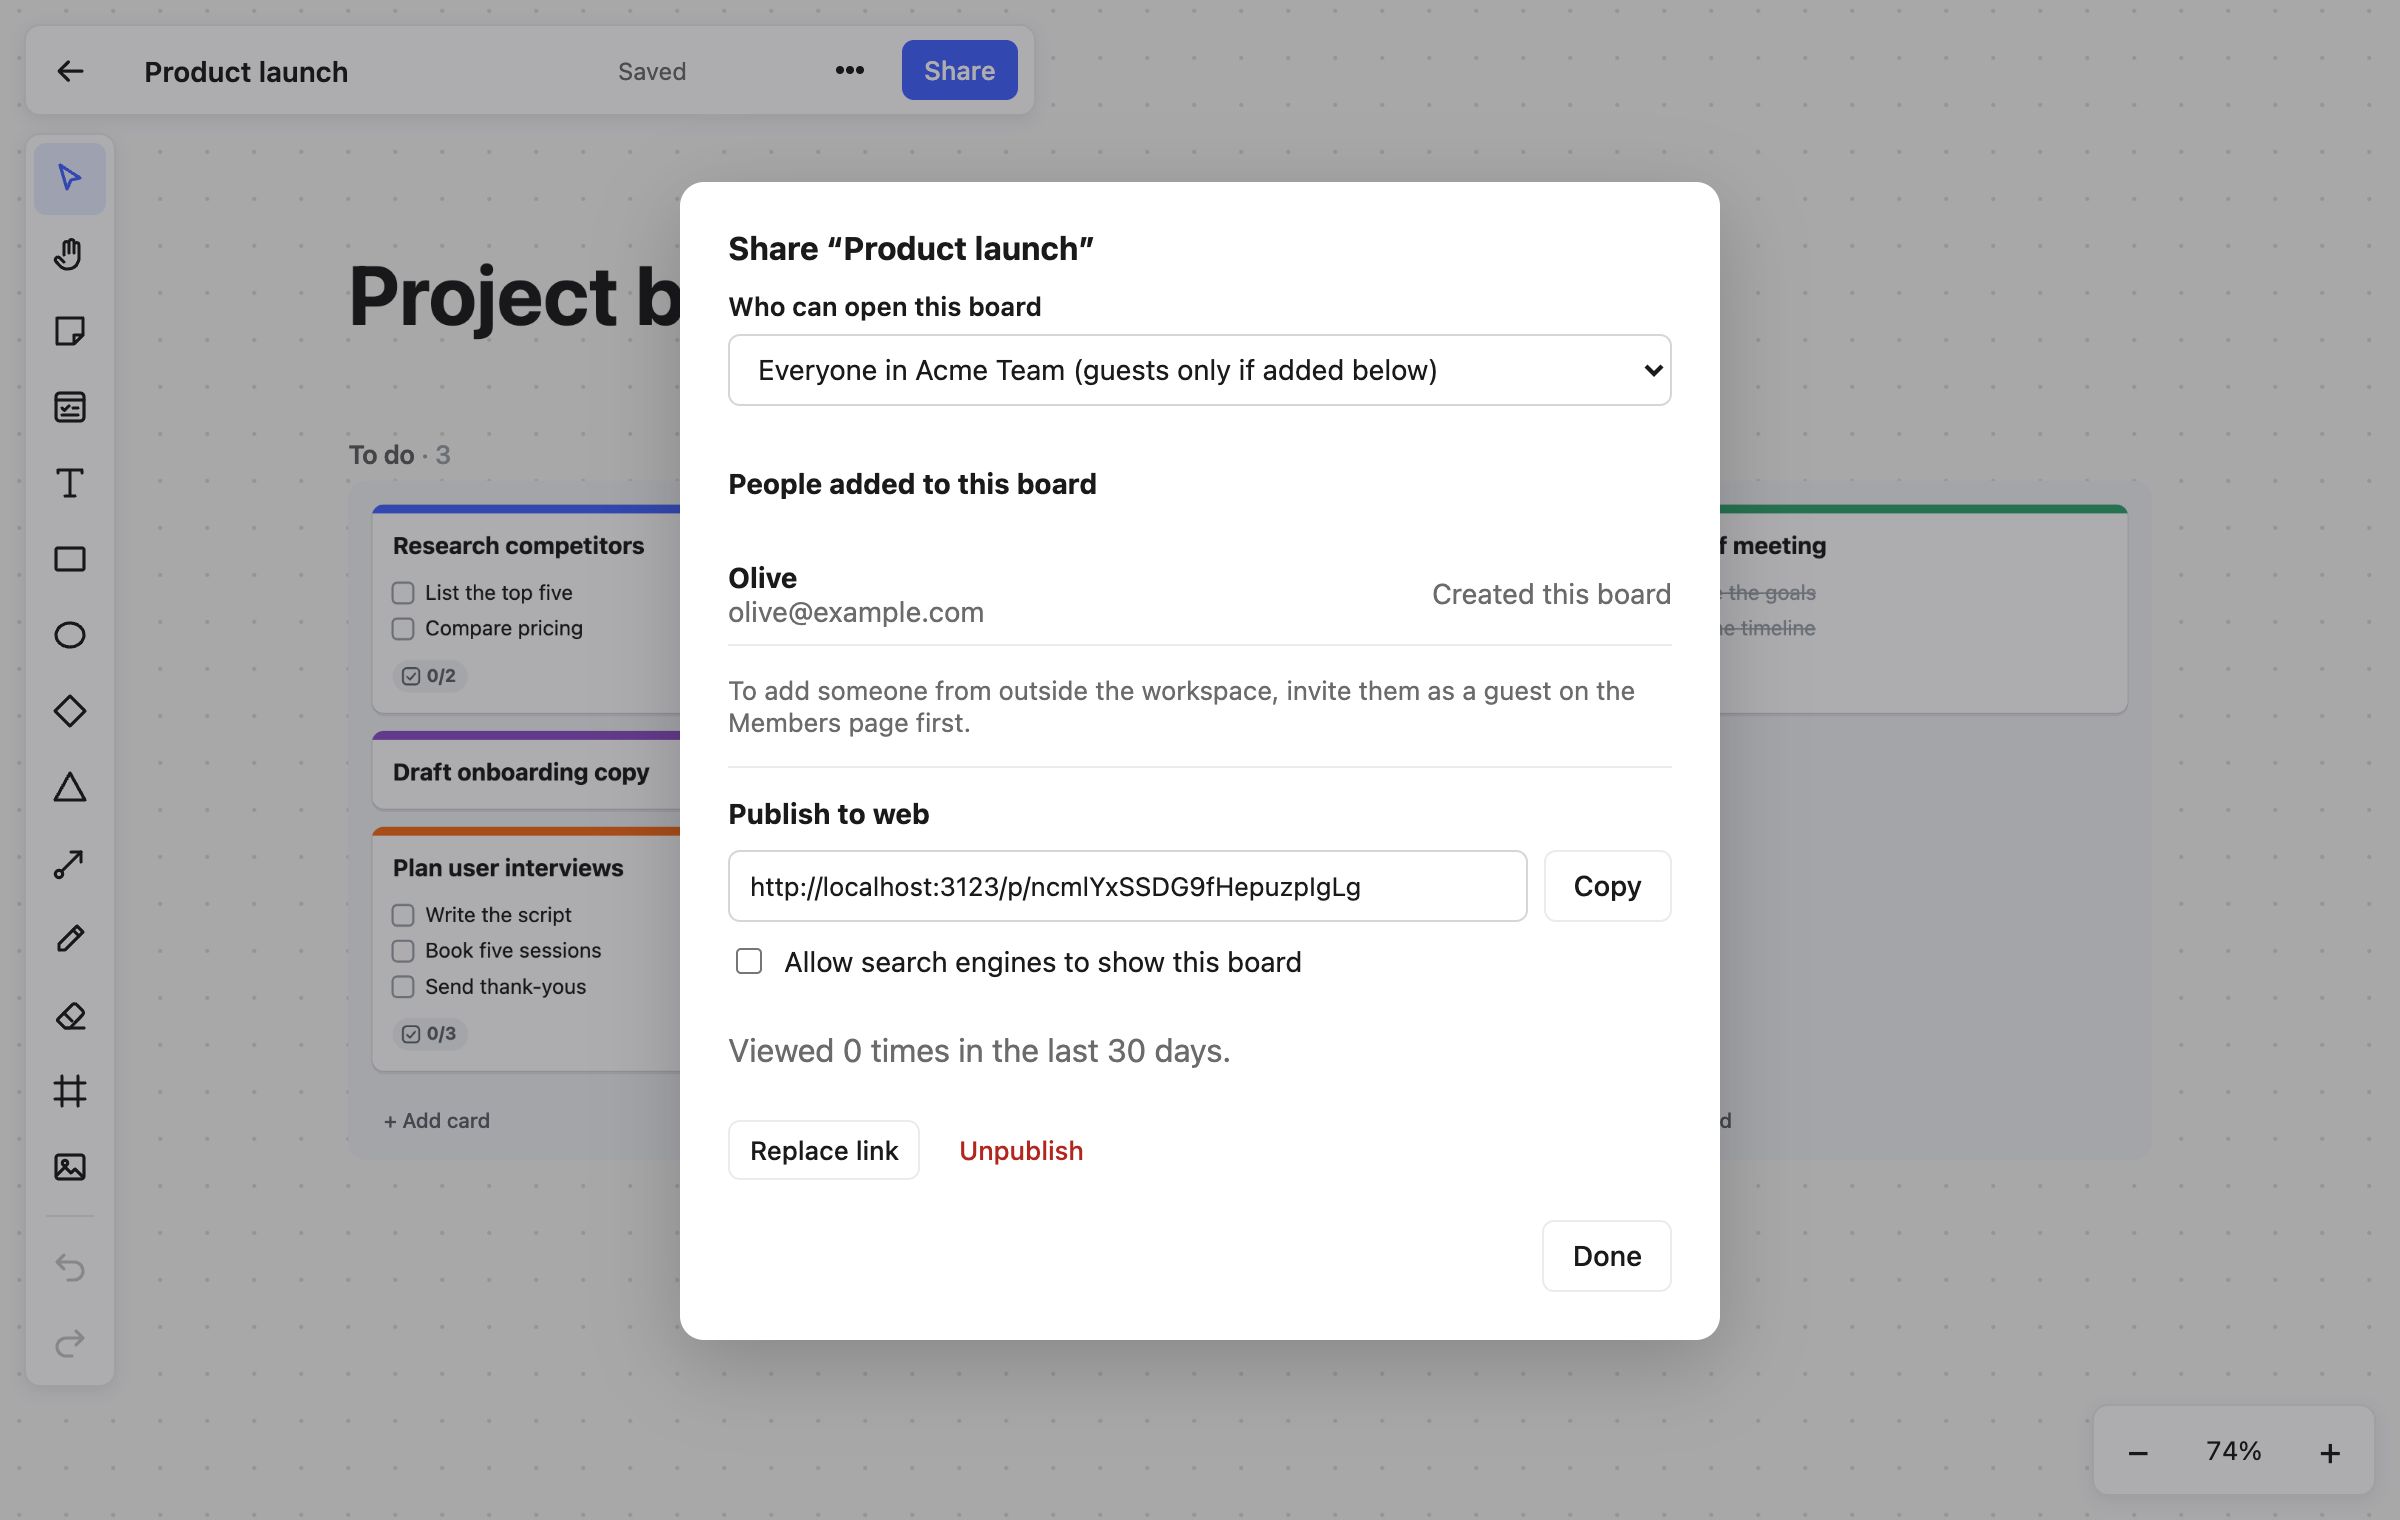Zoom out with the minus button
2400x1520 pixels.
[x=2138, y=1452]
